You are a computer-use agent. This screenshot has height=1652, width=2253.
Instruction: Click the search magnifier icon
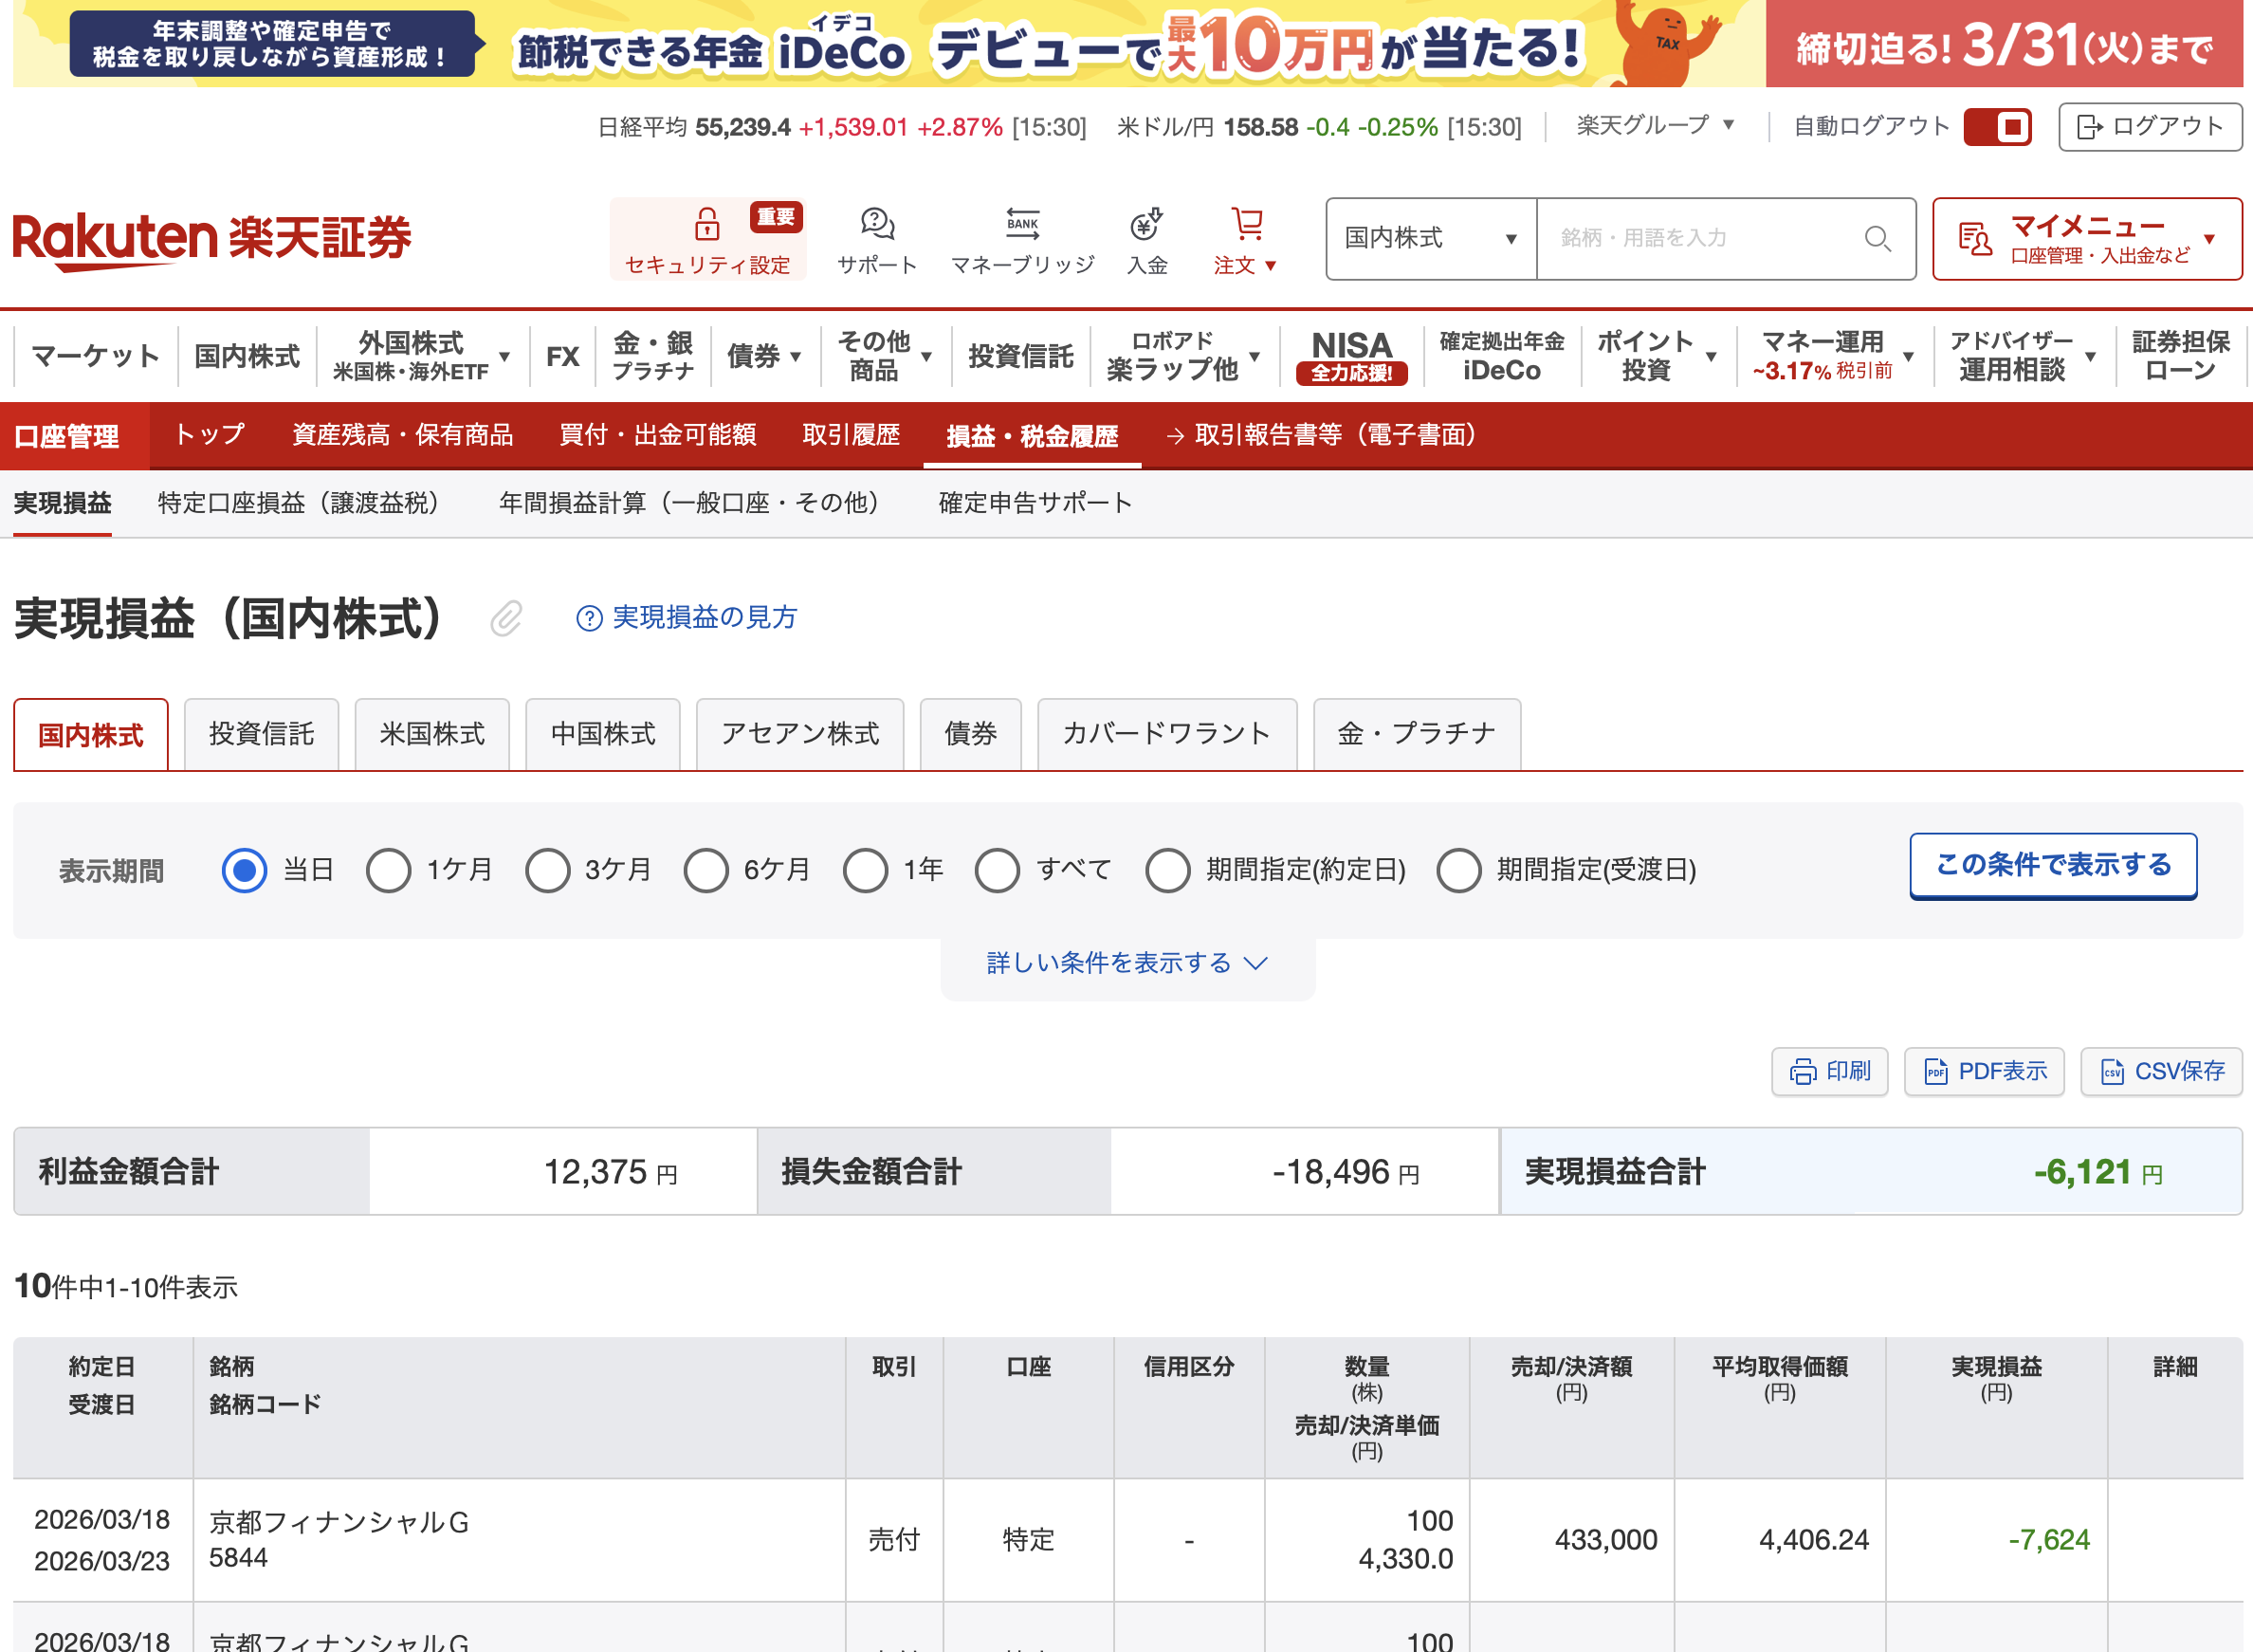(x=1877, y=239)
